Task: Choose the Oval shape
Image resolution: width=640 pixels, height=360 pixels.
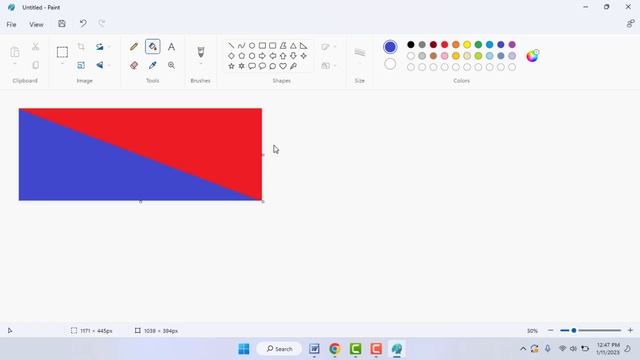Action: [x=252, y=45]
